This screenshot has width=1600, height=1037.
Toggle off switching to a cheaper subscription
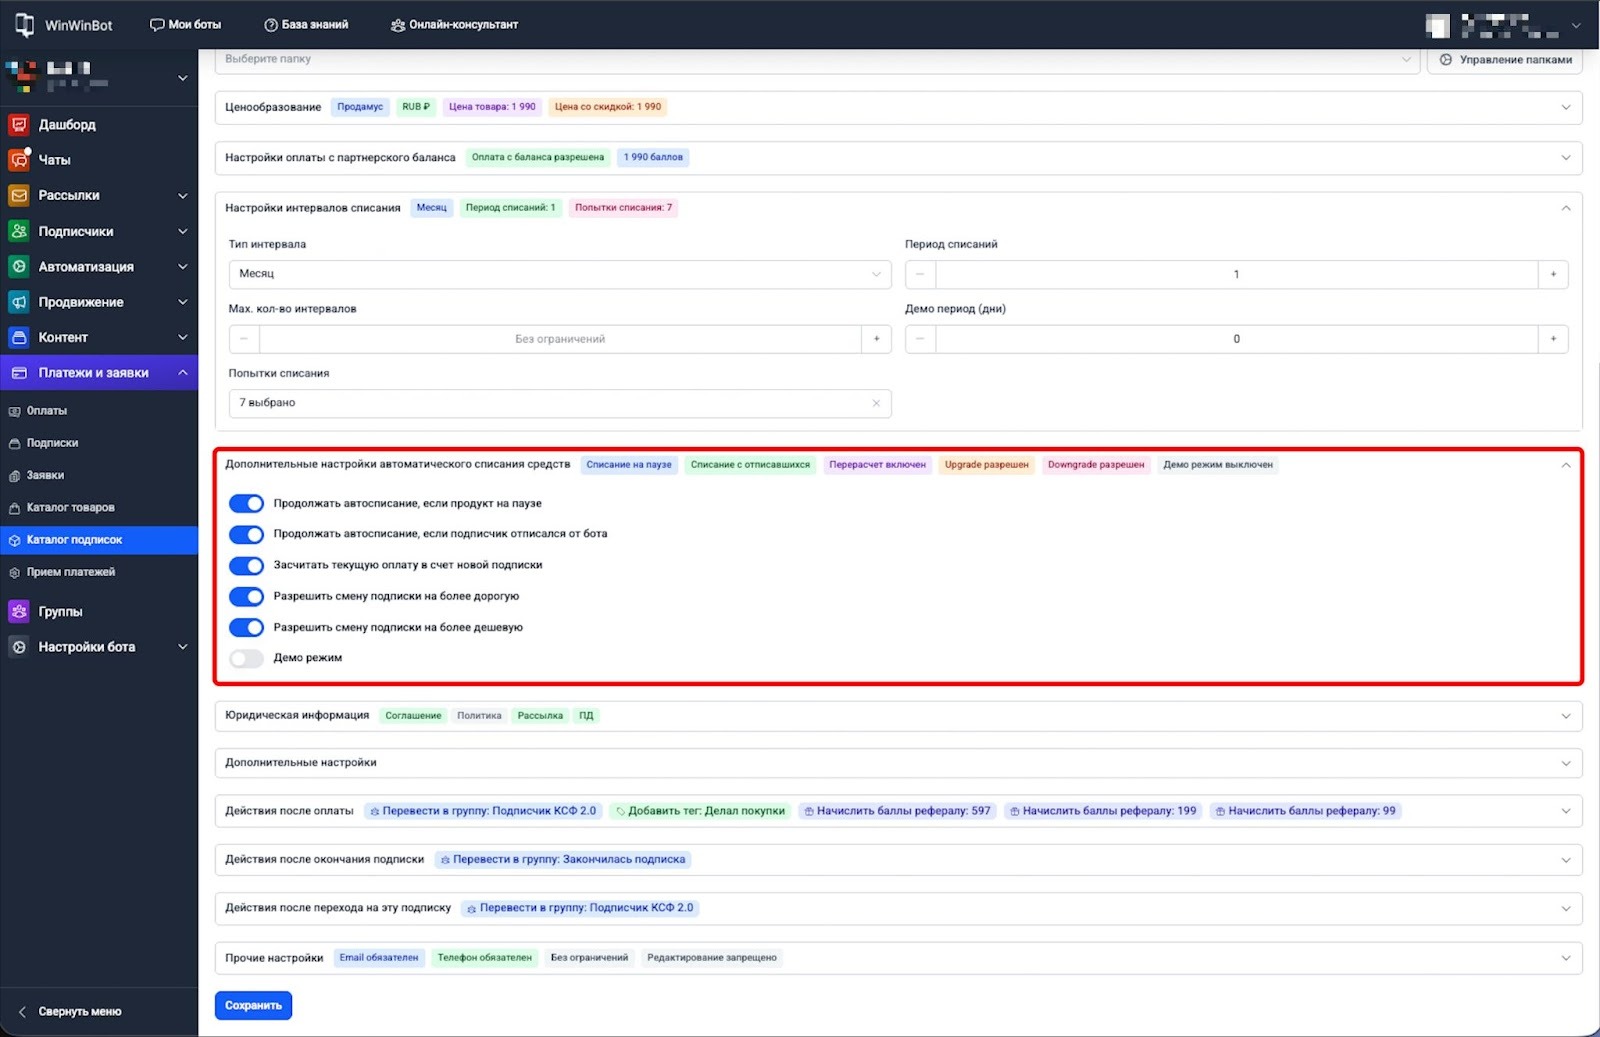pyautogui.click(x=246, y=628)
